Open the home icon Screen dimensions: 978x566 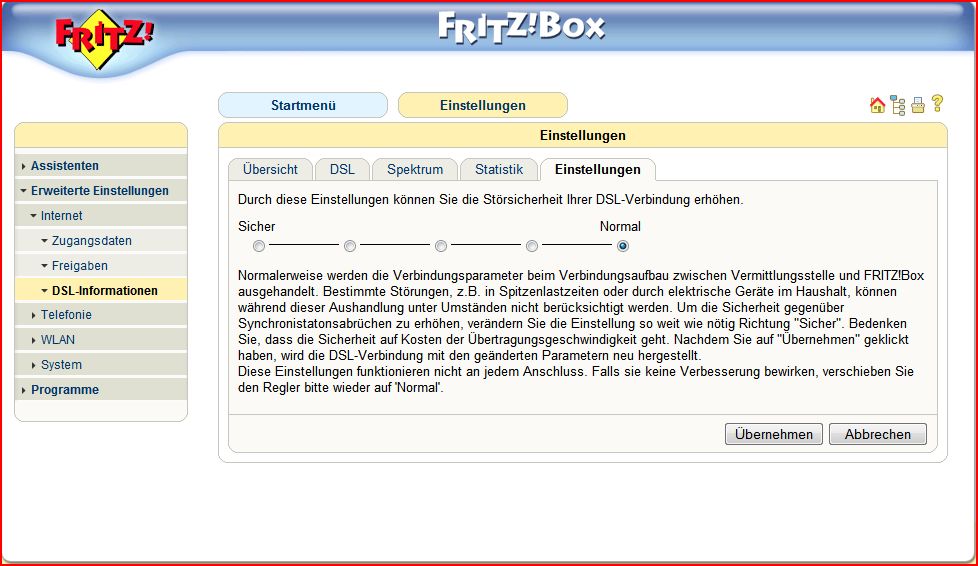click(x=877, y=105)
